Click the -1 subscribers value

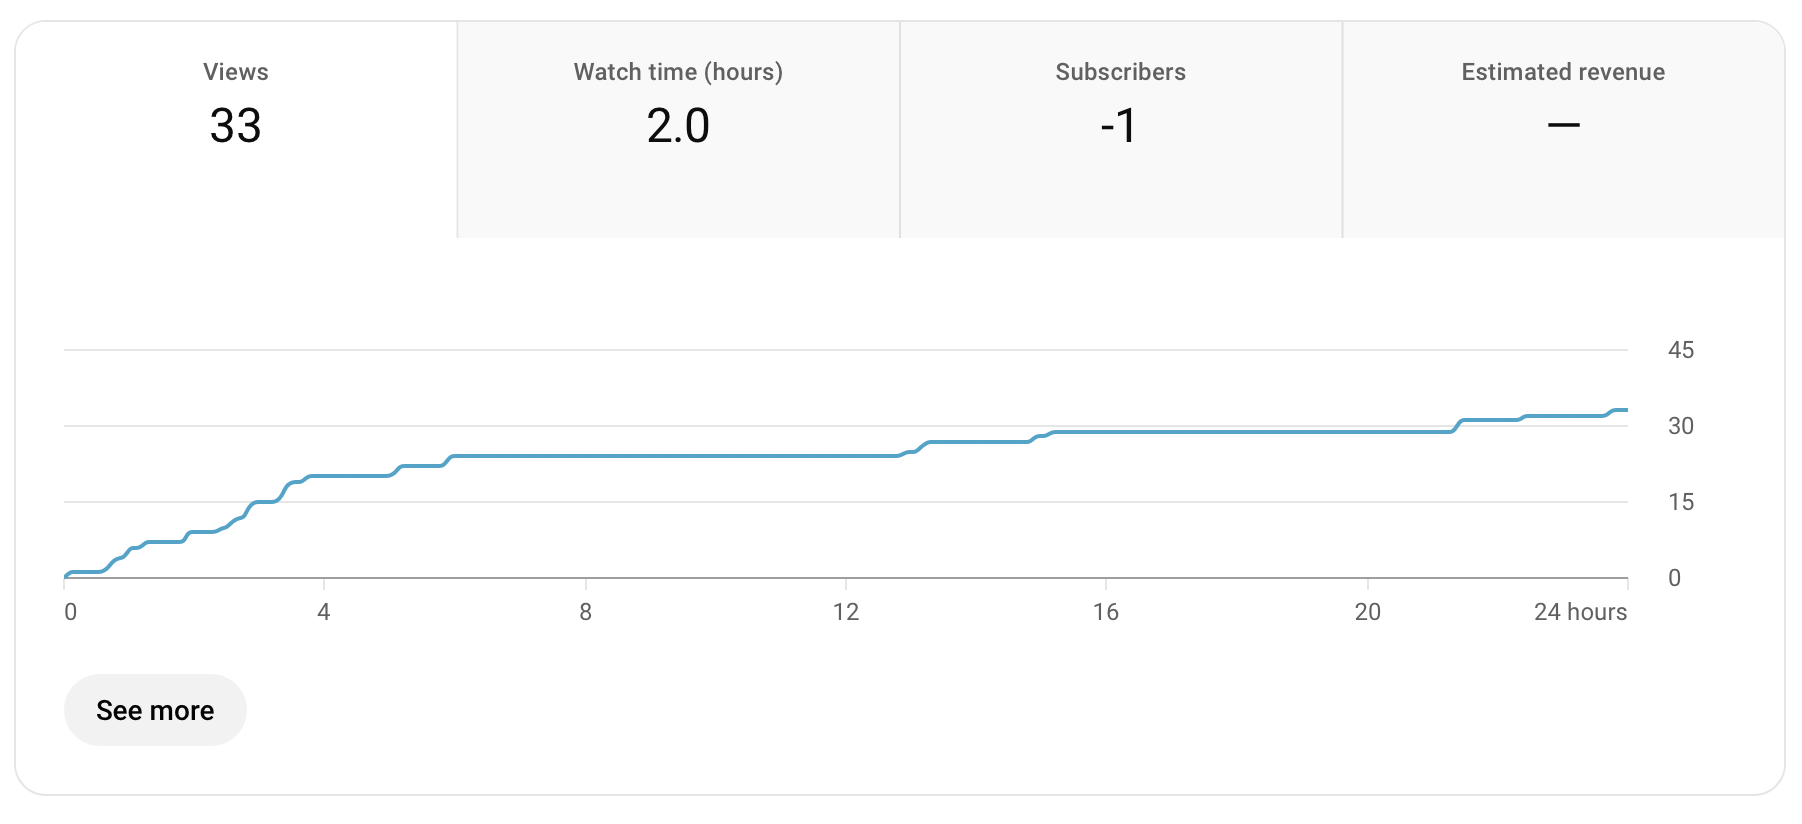click(1119, 126)
